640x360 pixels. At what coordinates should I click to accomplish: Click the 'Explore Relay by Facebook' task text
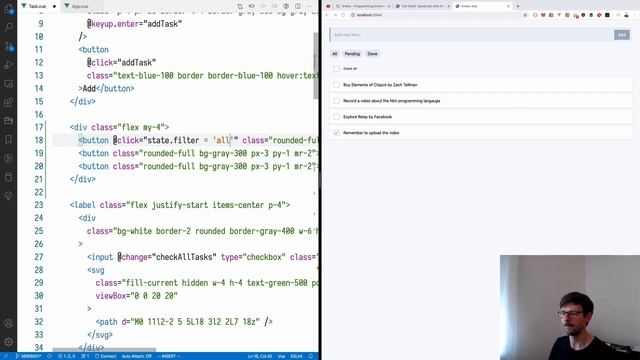tap(367, 117)
